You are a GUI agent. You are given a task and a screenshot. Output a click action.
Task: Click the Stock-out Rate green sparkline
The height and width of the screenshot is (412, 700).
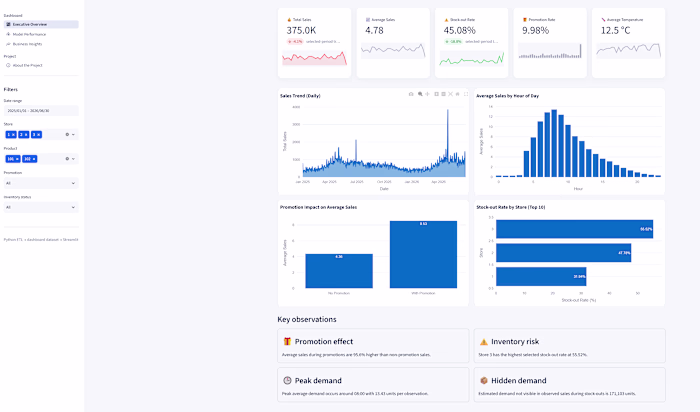pos(471,58)
